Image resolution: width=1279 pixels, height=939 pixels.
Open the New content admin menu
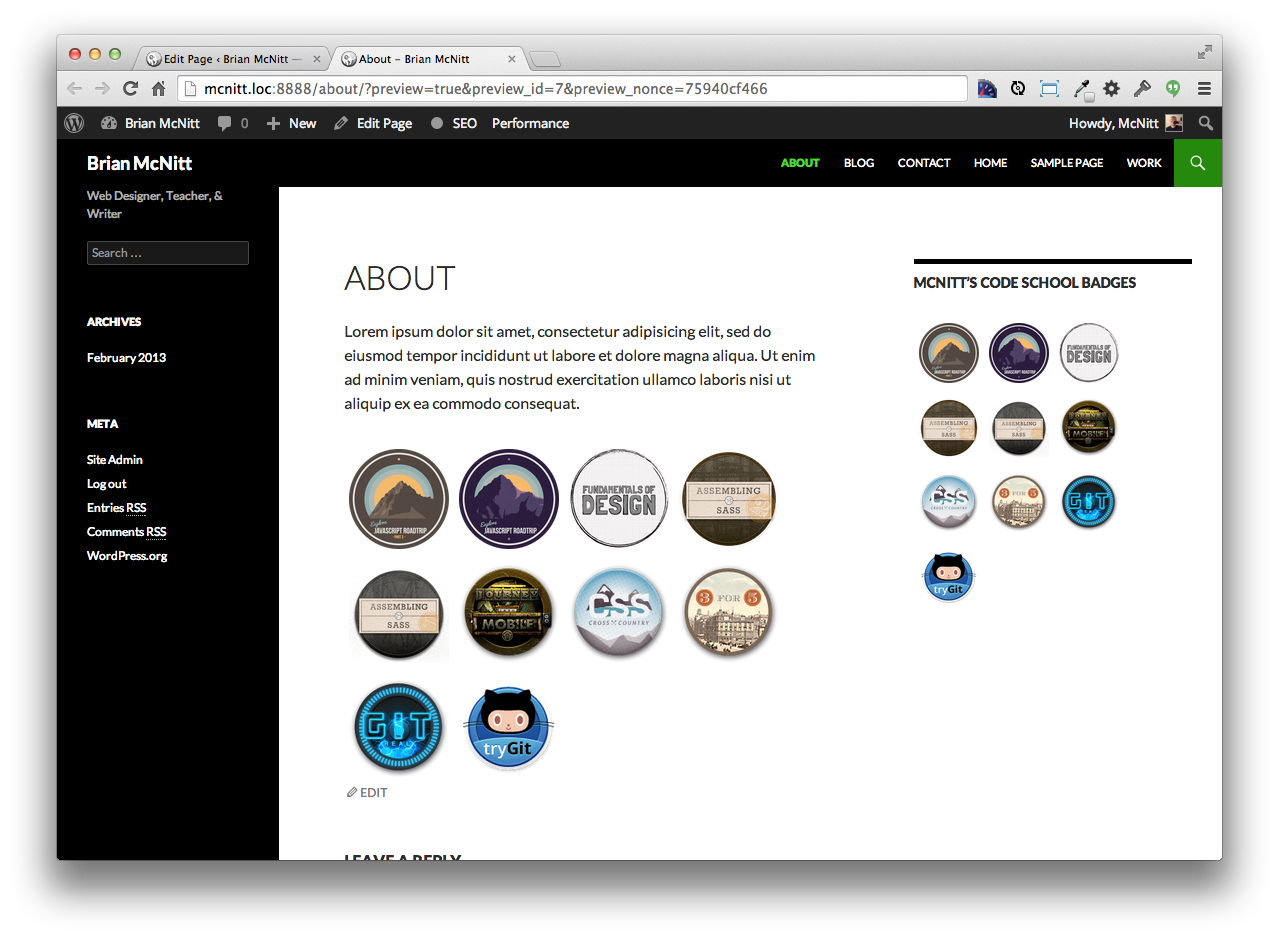tap(291, 123)
